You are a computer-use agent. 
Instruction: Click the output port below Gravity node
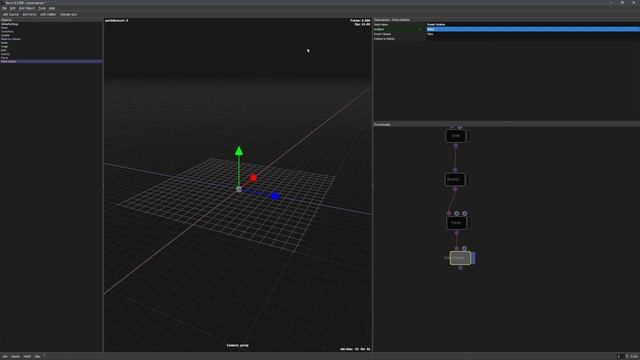[x=455, y=189]
